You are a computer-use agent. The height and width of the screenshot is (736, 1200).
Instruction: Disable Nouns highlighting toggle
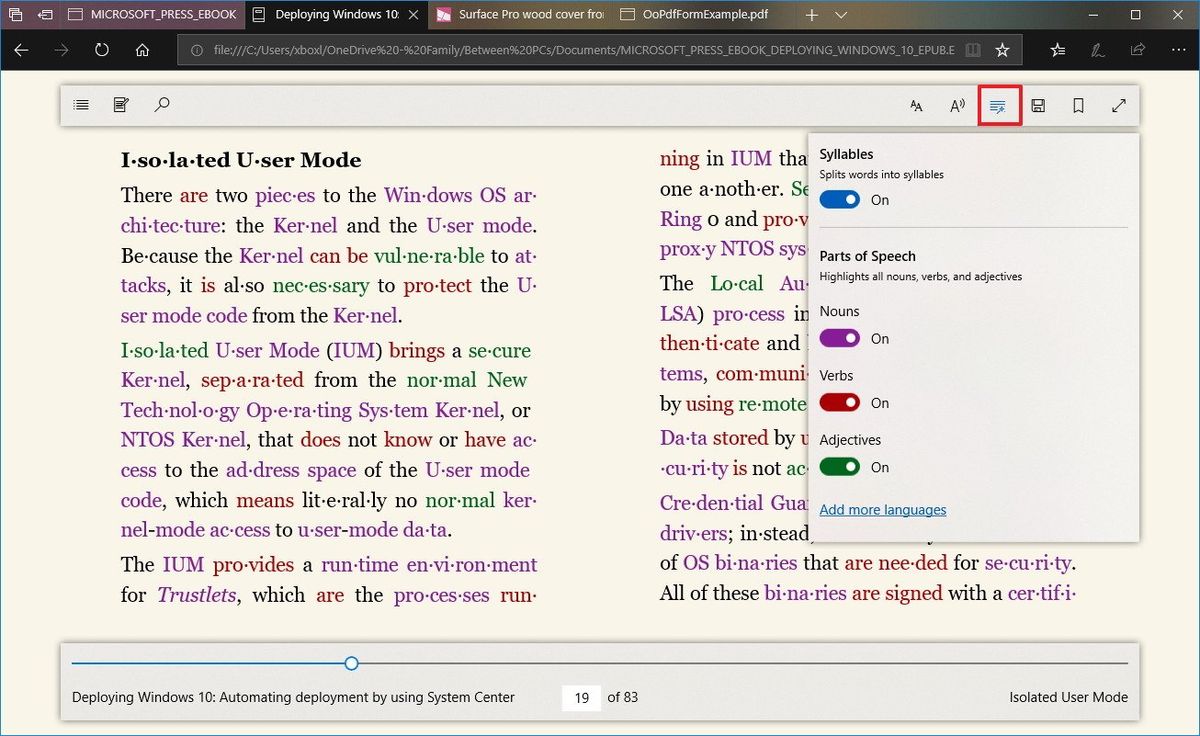coord(839,339)
